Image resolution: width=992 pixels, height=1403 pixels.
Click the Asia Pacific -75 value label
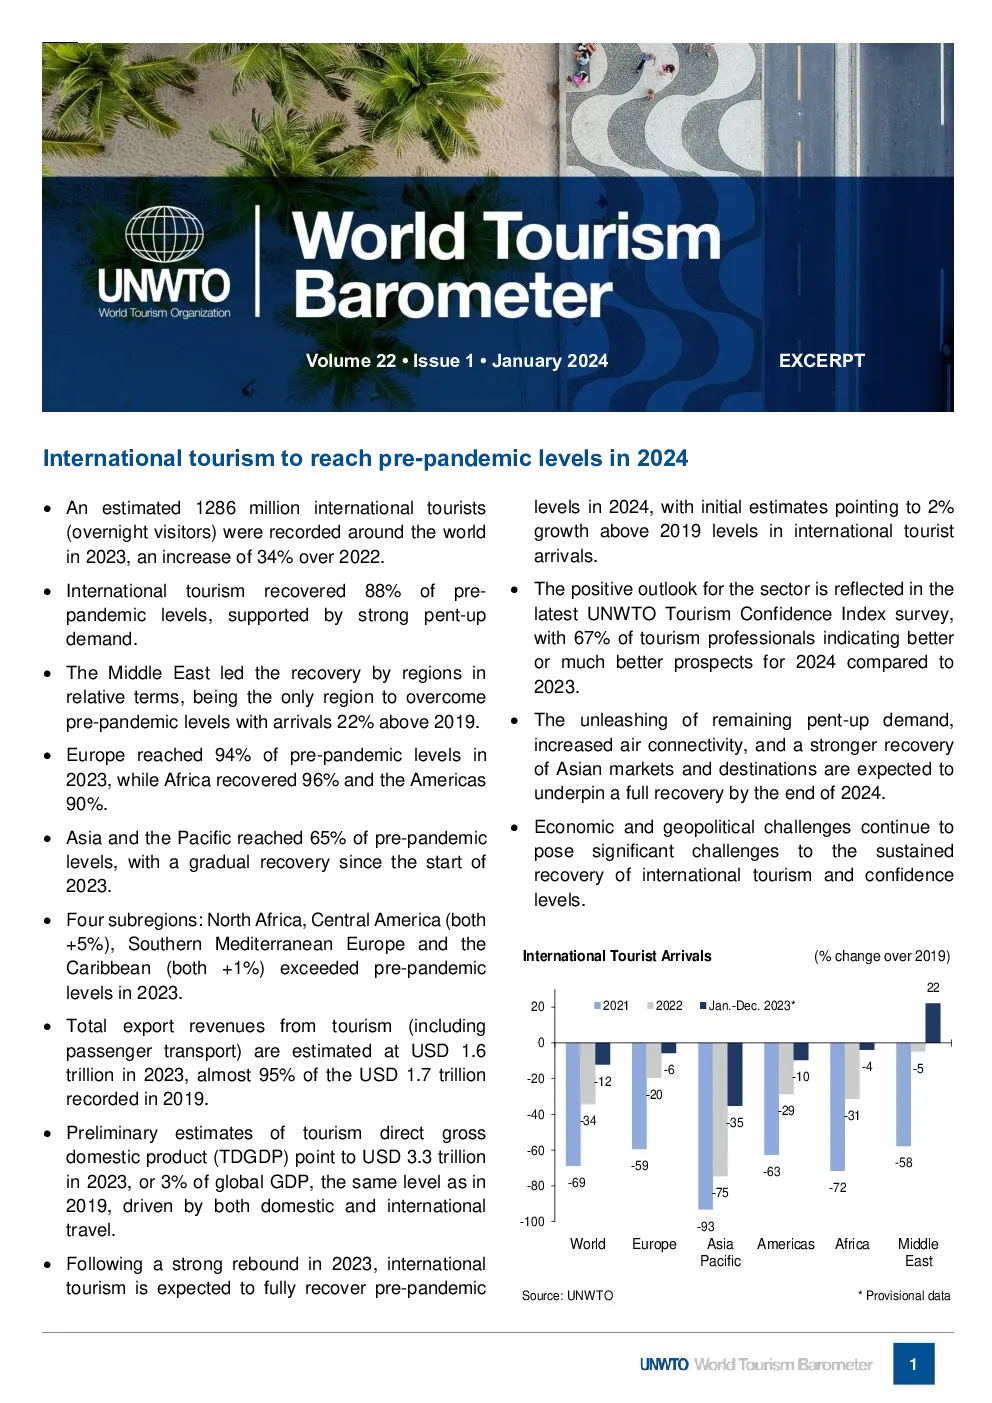click(720, 1193)
